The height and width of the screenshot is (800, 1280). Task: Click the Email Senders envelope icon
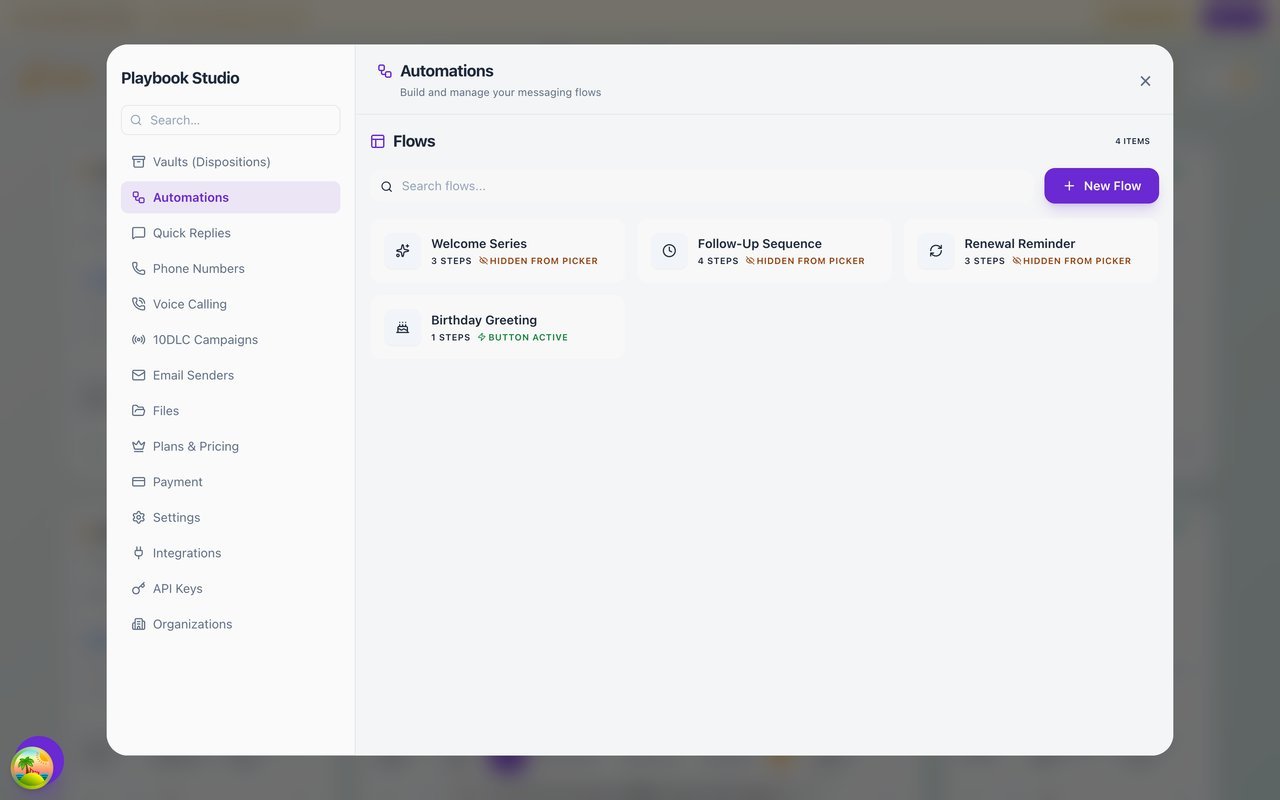pyautogui.click(x=138, y=375)
